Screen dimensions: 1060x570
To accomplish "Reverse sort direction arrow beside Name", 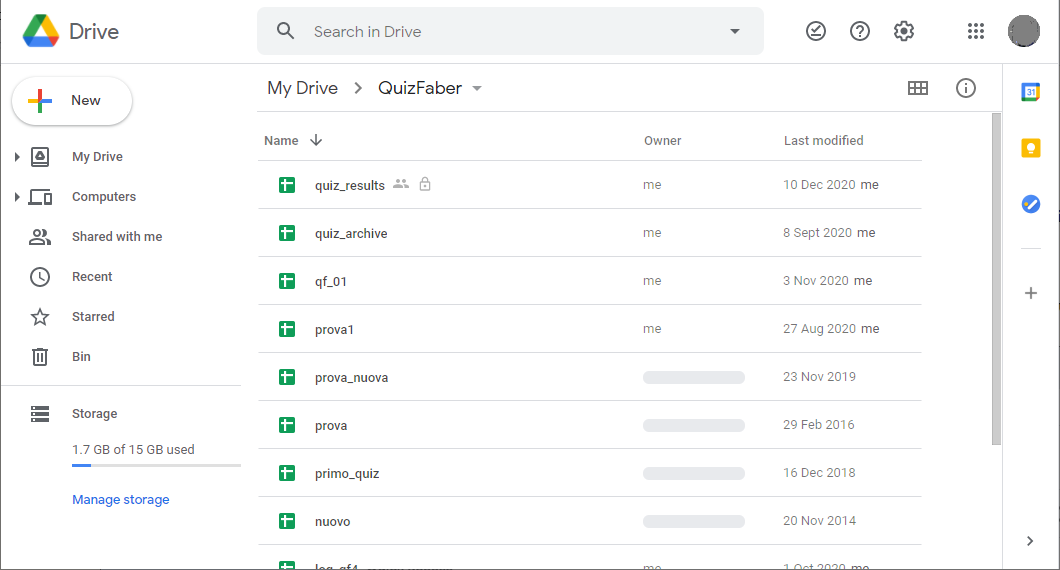I will coord(316,141).
